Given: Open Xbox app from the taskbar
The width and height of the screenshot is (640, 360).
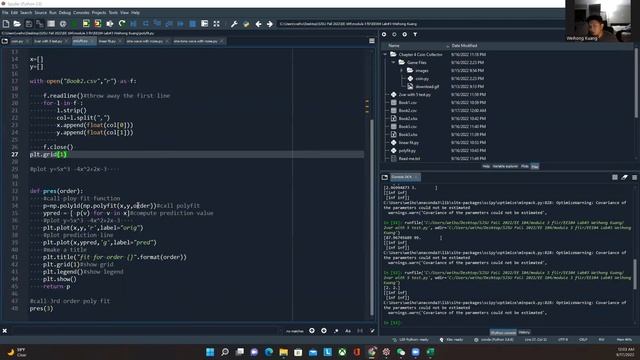Looking at the screenshot, I should [342, 352].
